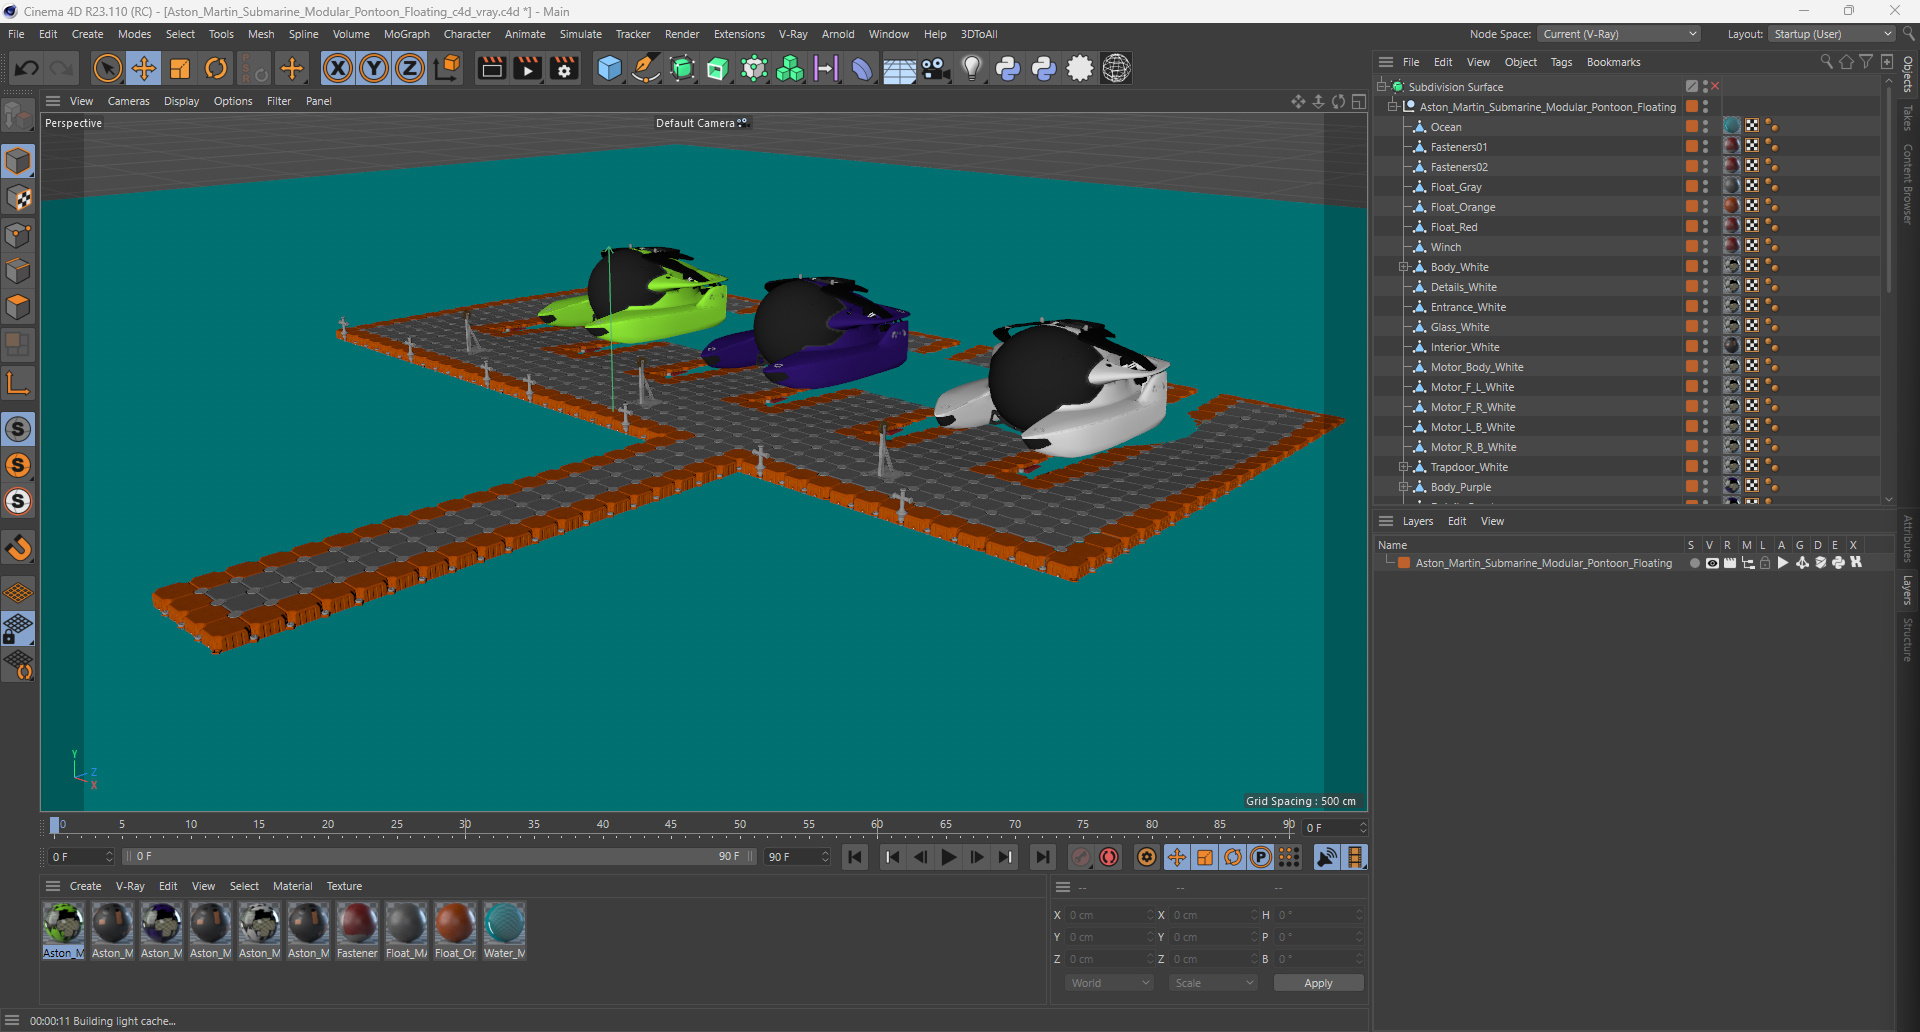Open the material manager Texture menu
The width and height of the screenshot is (1920, 1032).
[344, 886]
